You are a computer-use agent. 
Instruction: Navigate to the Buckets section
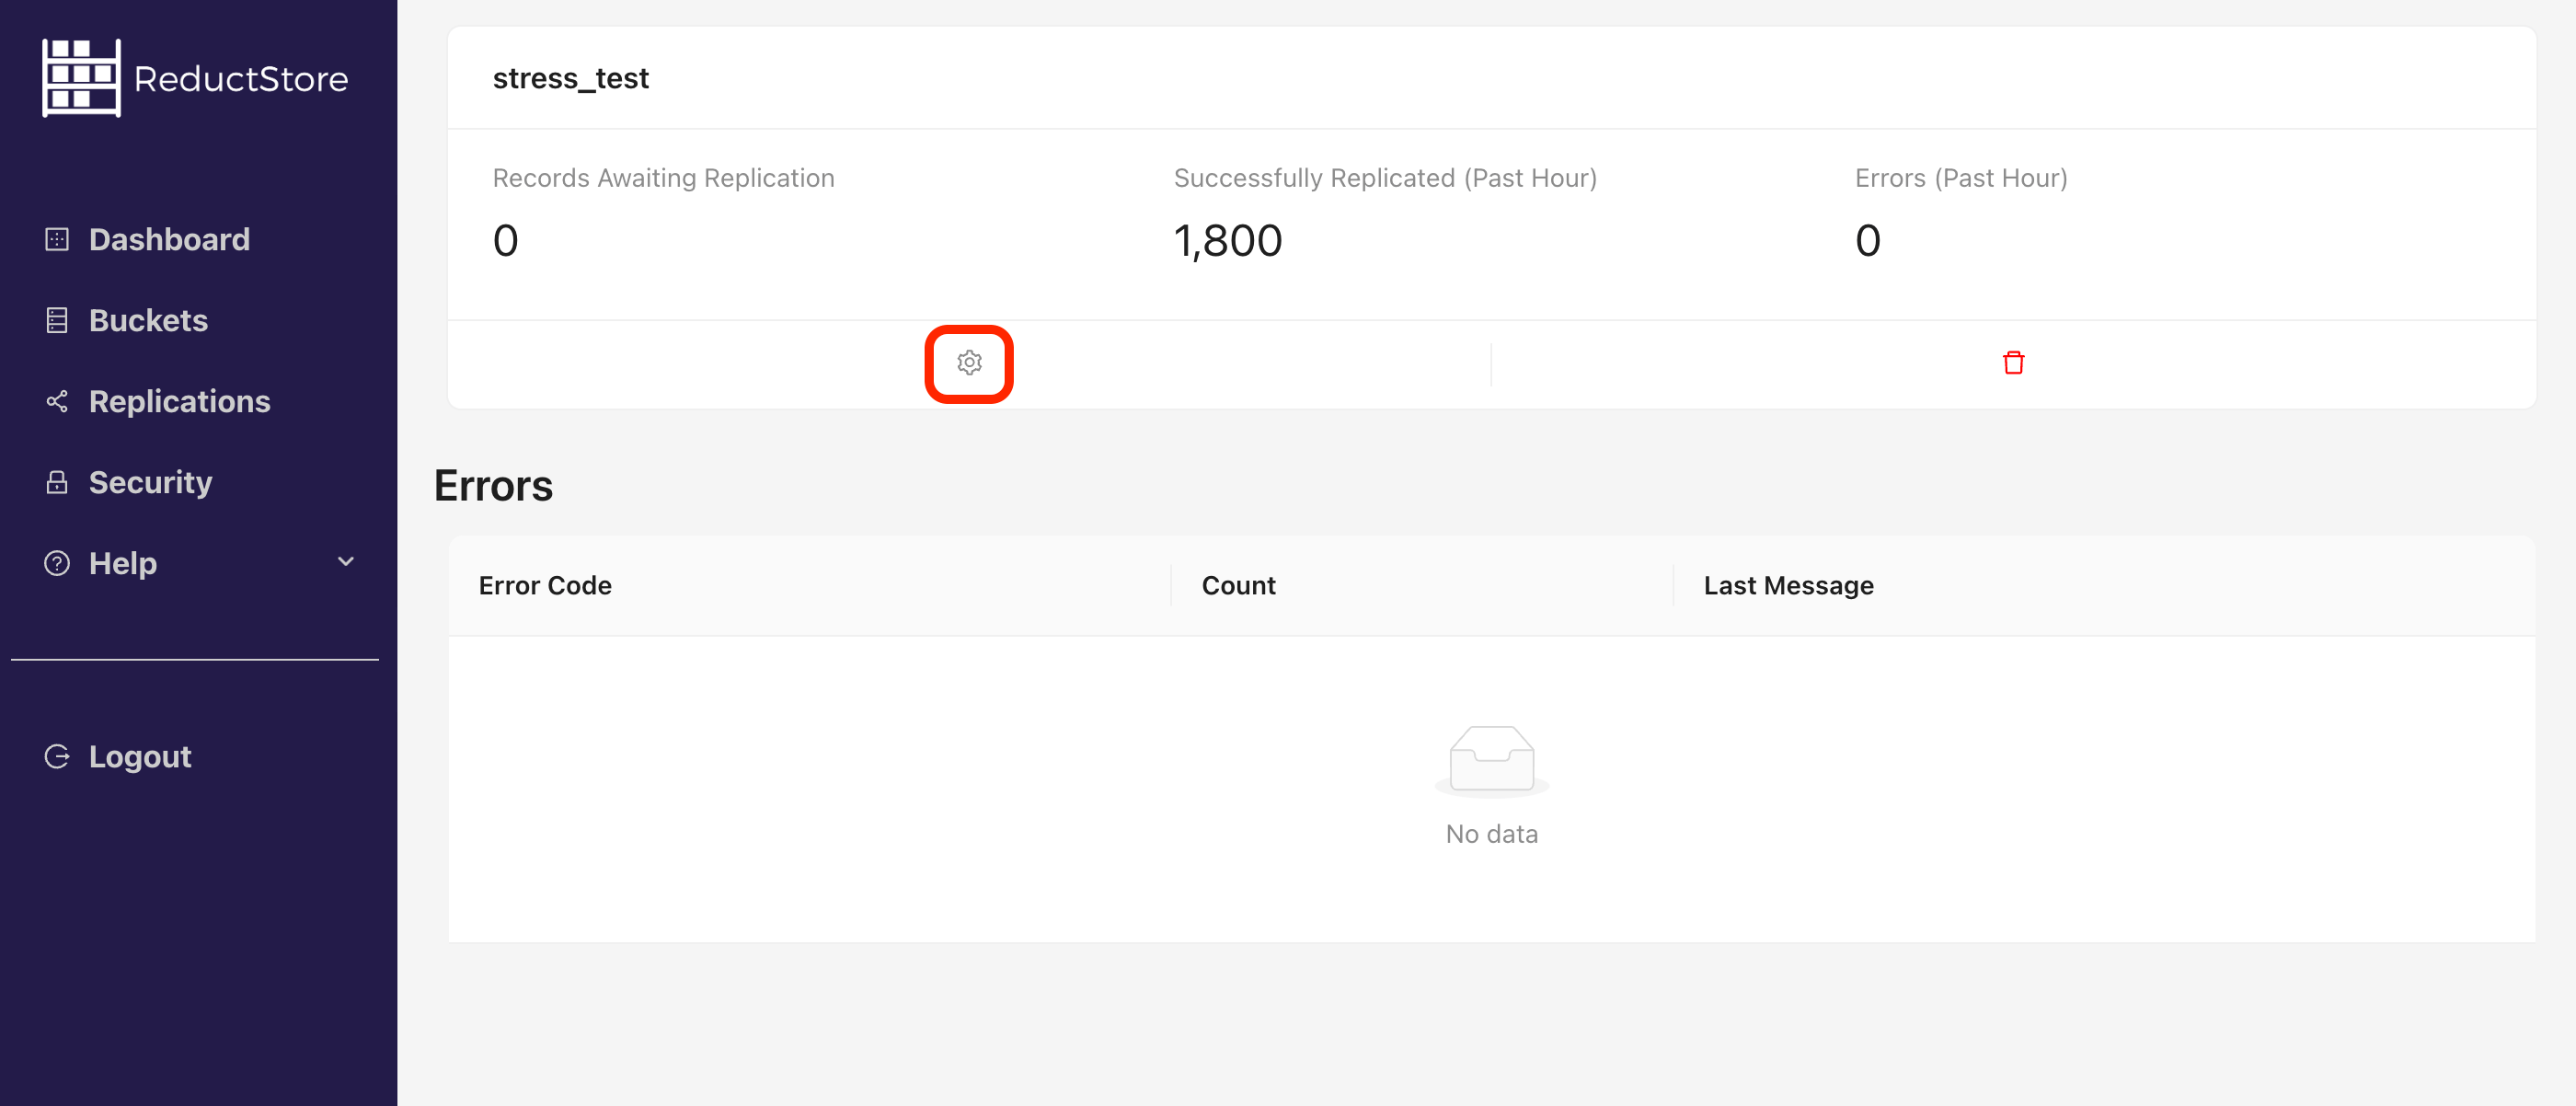pos(148,320)
